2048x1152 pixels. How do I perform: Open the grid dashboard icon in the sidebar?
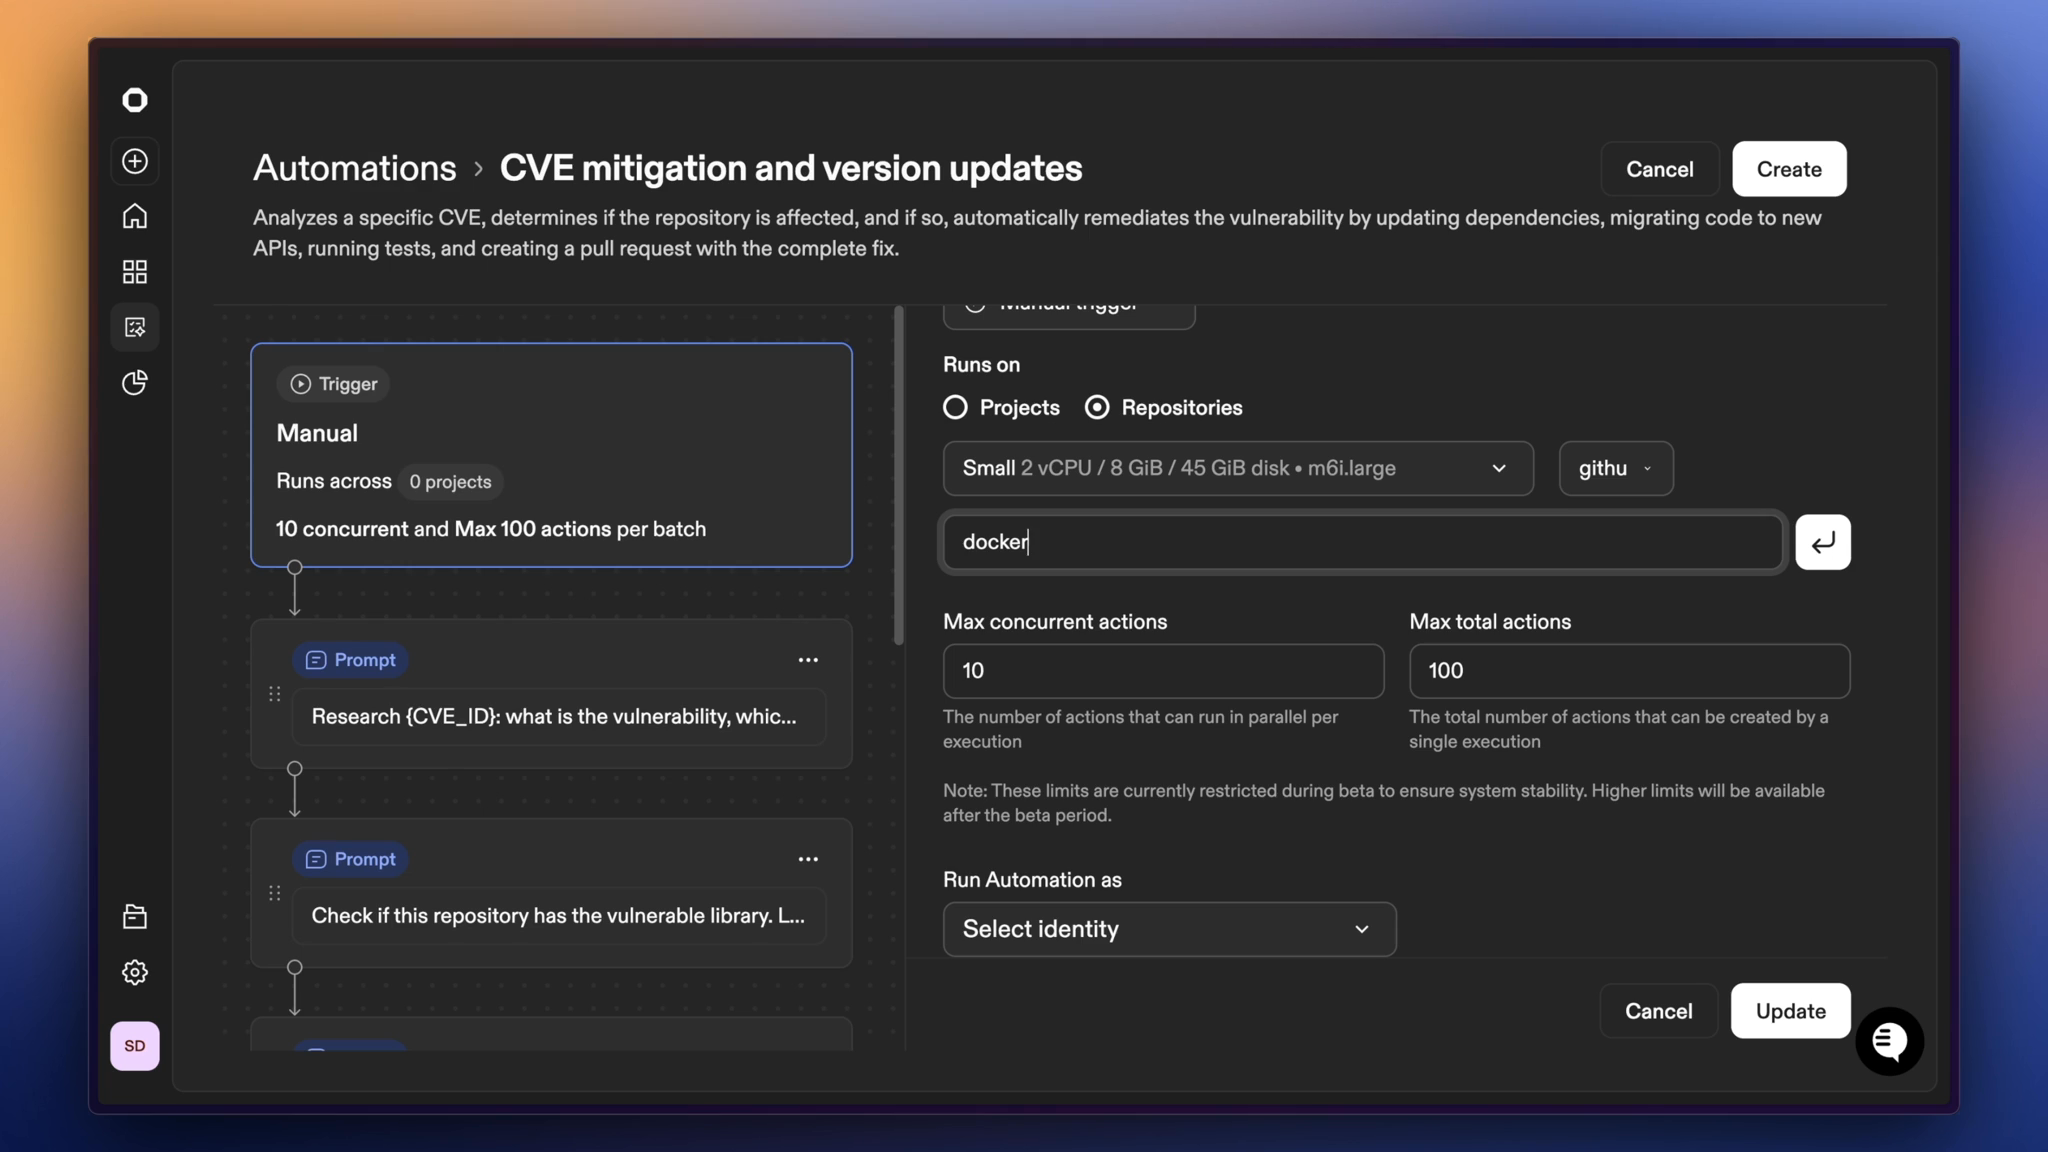pyautogui.click(x=135, y=272)
